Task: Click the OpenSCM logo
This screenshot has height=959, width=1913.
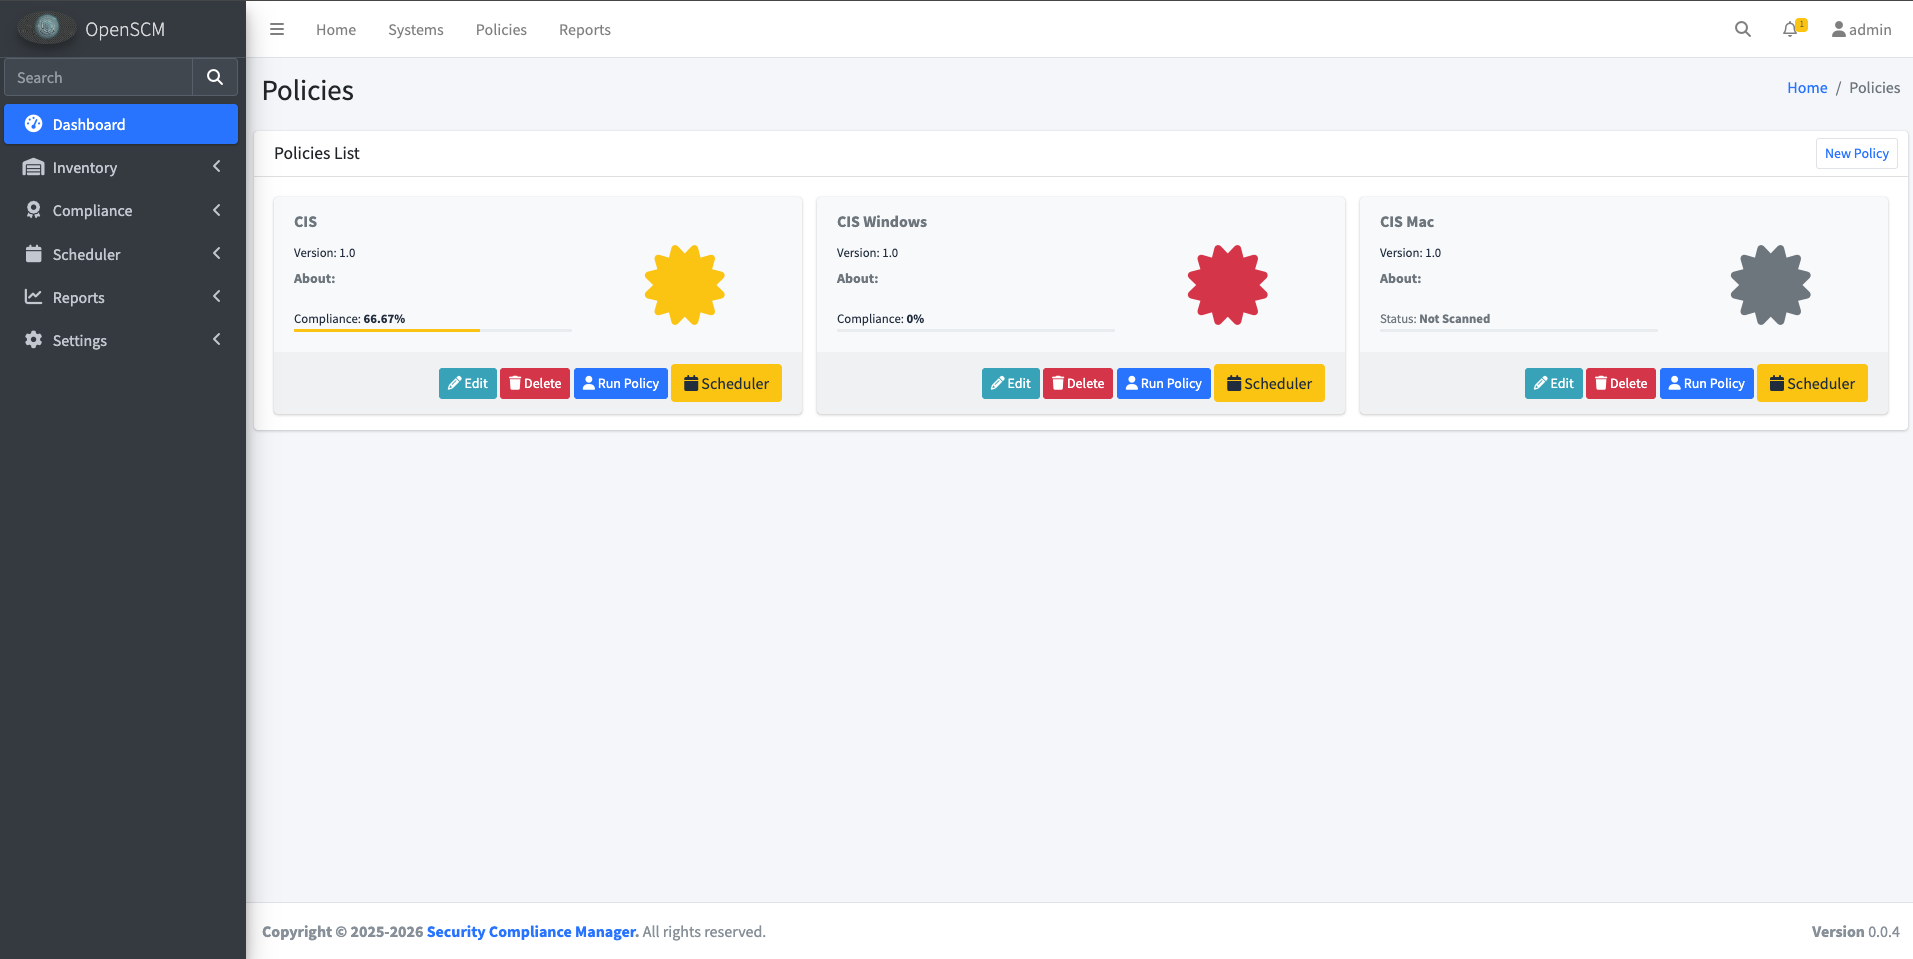Action: pyautogui.click(x=47, y=28)
